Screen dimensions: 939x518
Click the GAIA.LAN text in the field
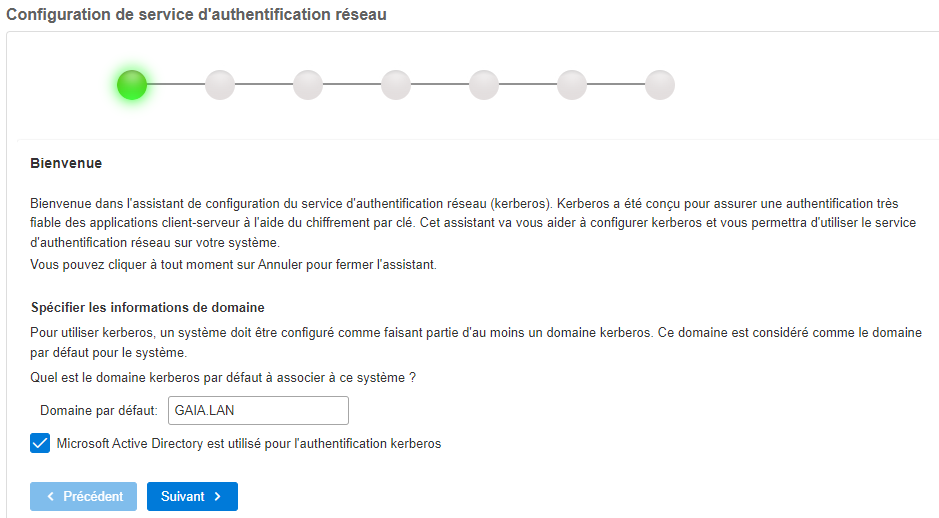coord(204,410)
